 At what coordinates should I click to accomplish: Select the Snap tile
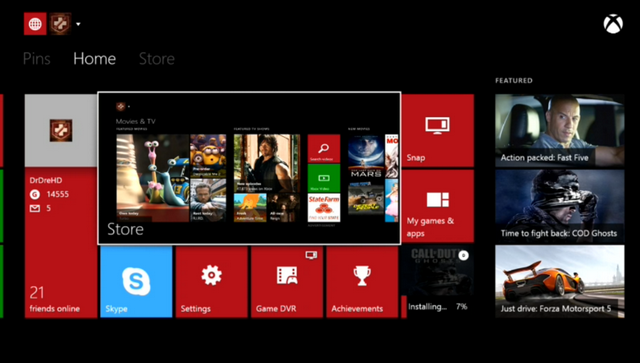point(438,131)
